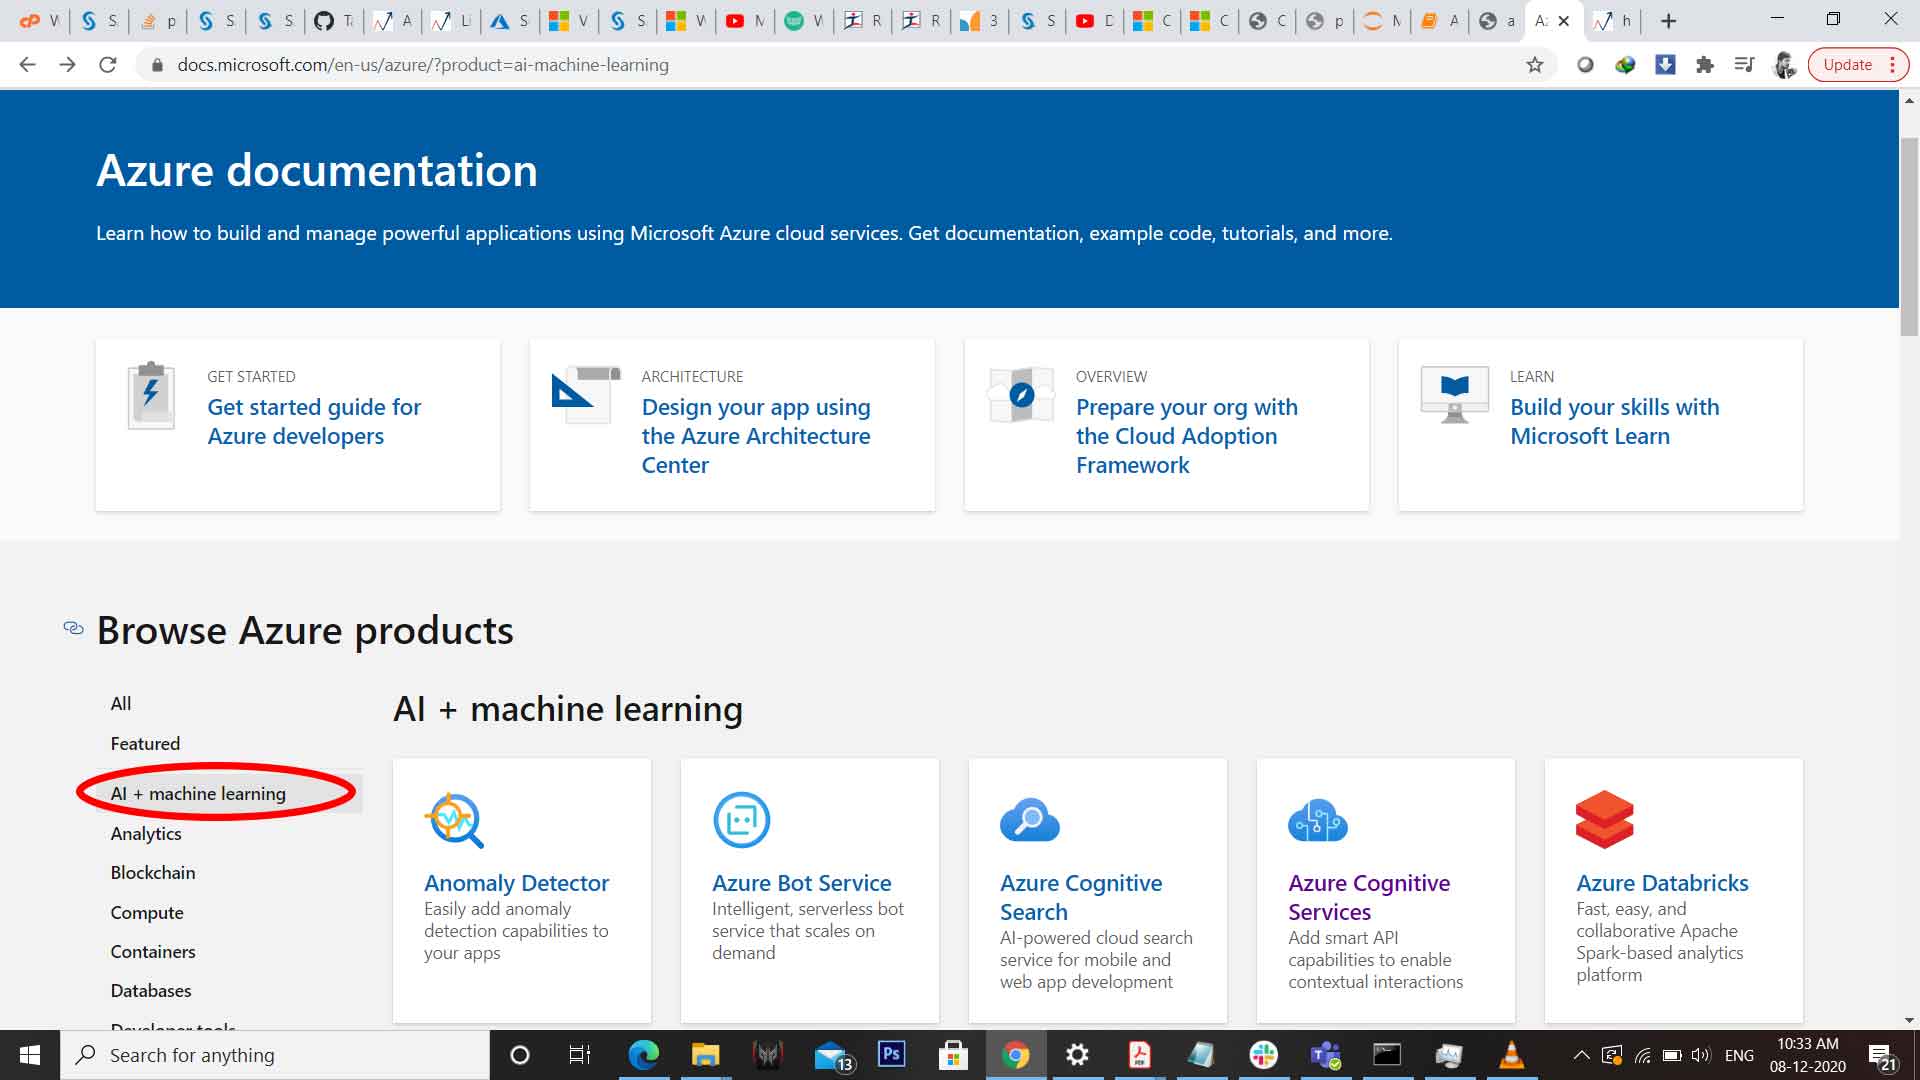This screenshot has height=1080, width=1920.
Task: Open Microsoft Teams from the taskbar
Action: tap(1325, 1055)
